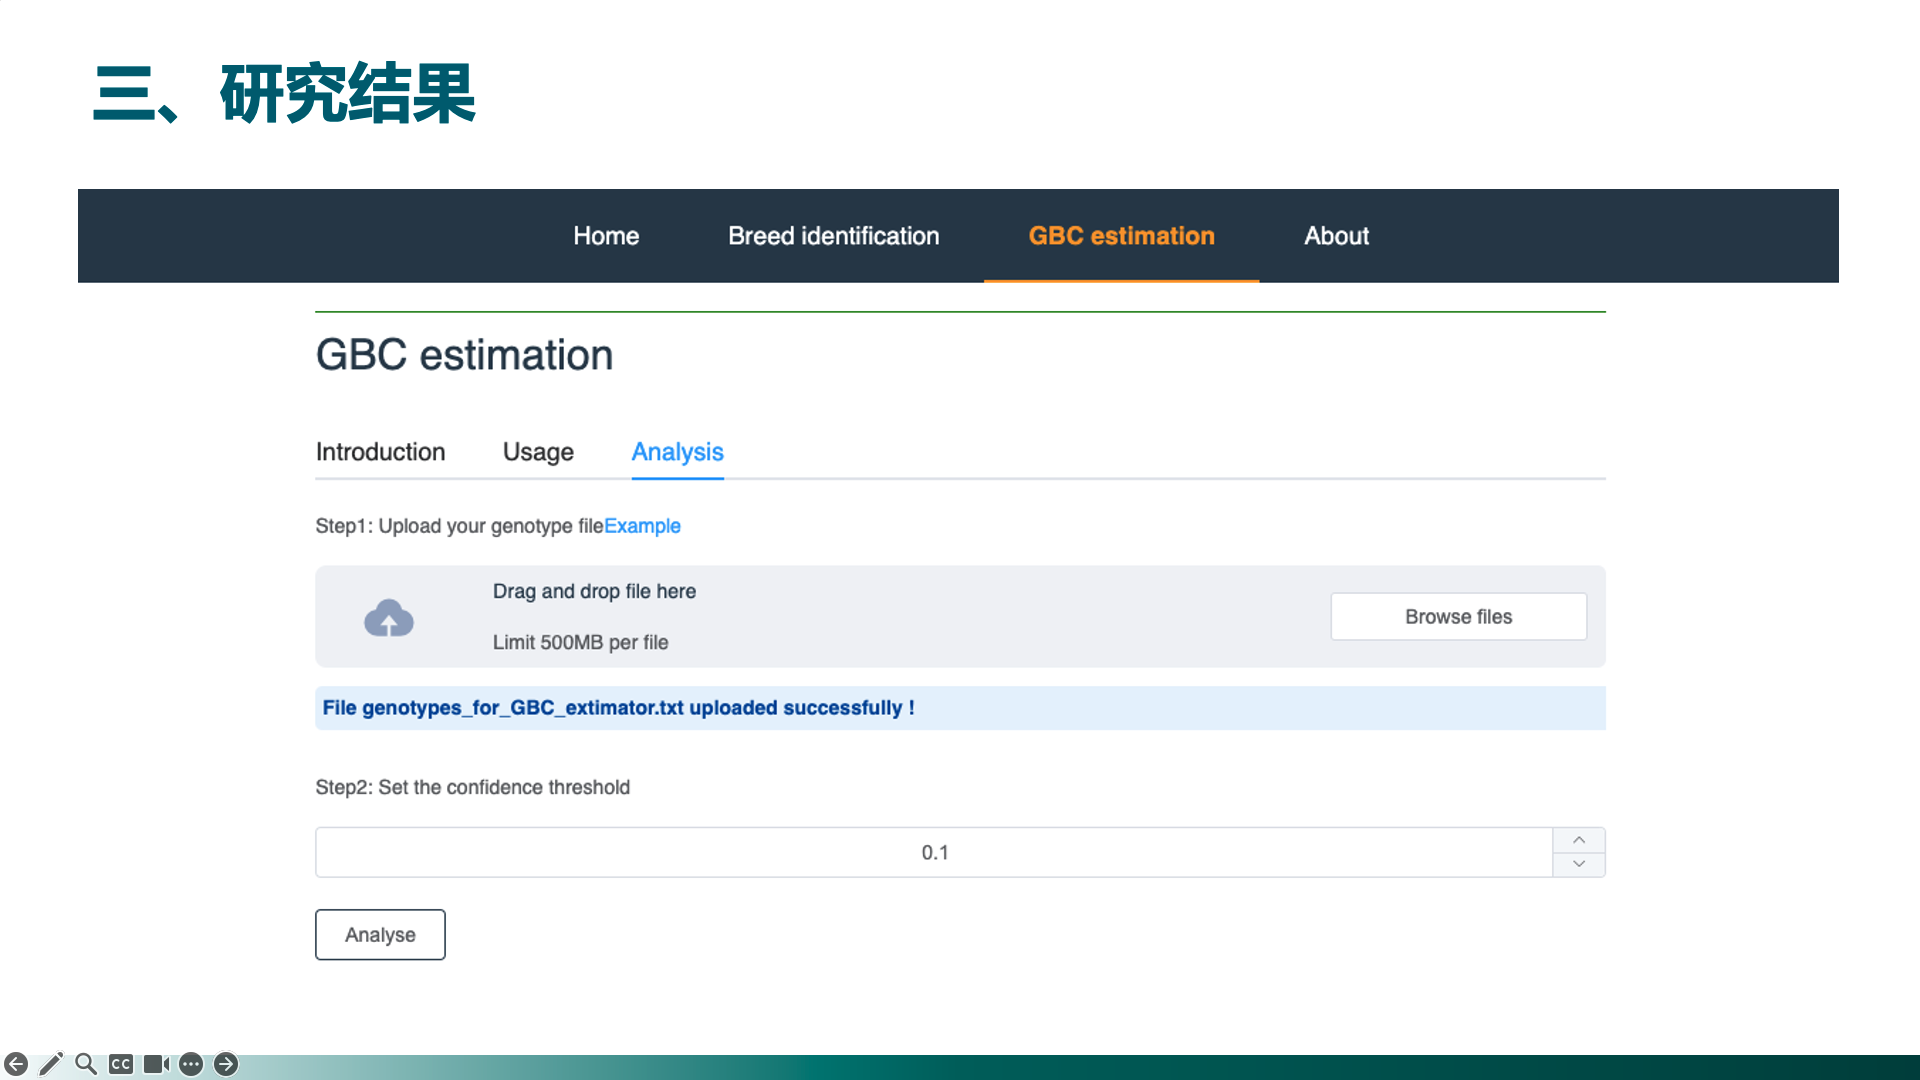The height and width of the screenshot is (1080, 1920).
Task: Advance to next slide with forward arrow
Action: coord(226,1064)
